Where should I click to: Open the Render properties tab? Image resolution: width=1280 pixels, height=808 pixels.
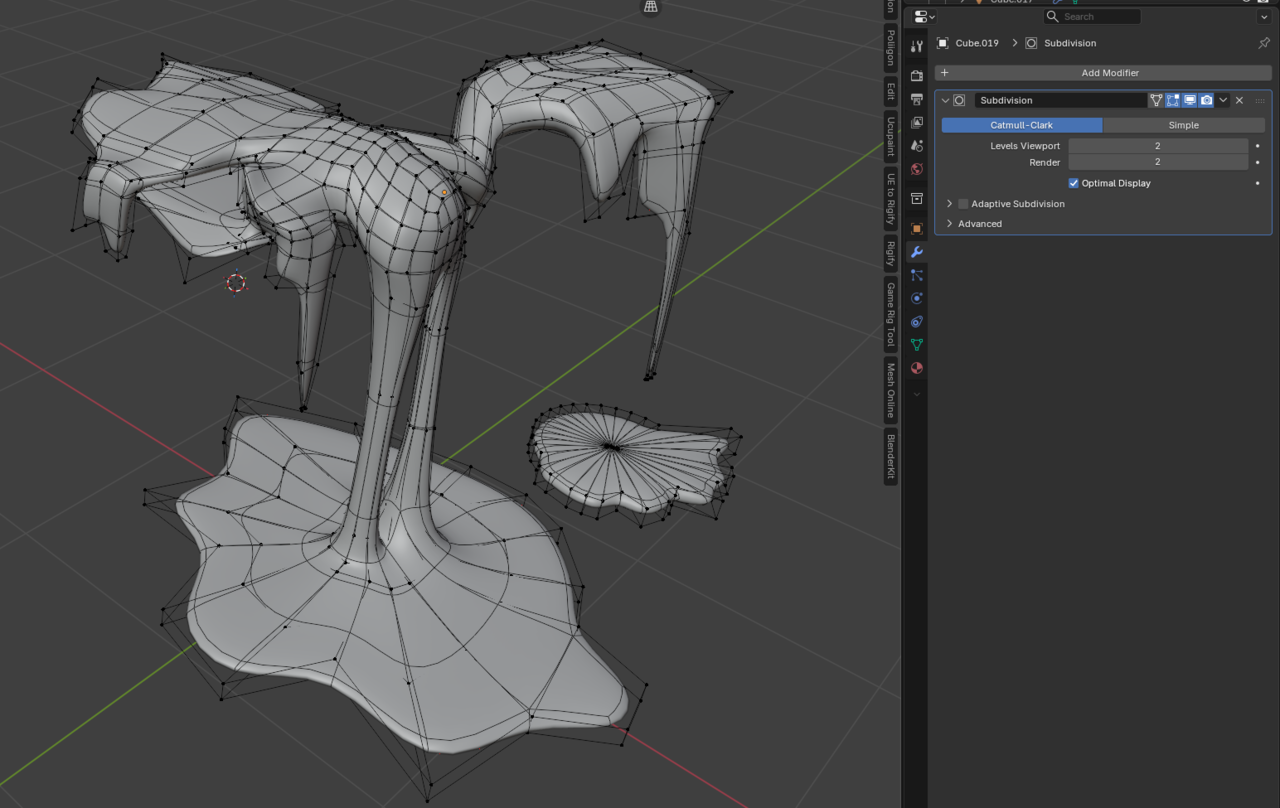coord(916,76)
